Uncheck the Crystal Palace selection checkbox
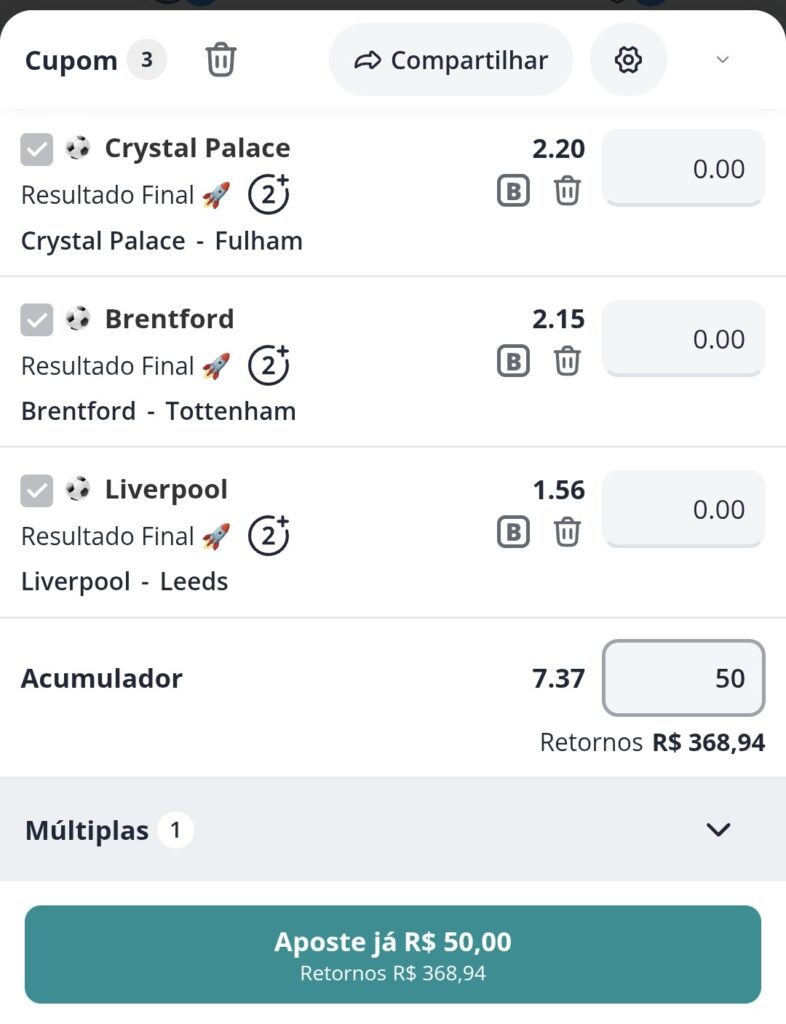 point(37,150)
